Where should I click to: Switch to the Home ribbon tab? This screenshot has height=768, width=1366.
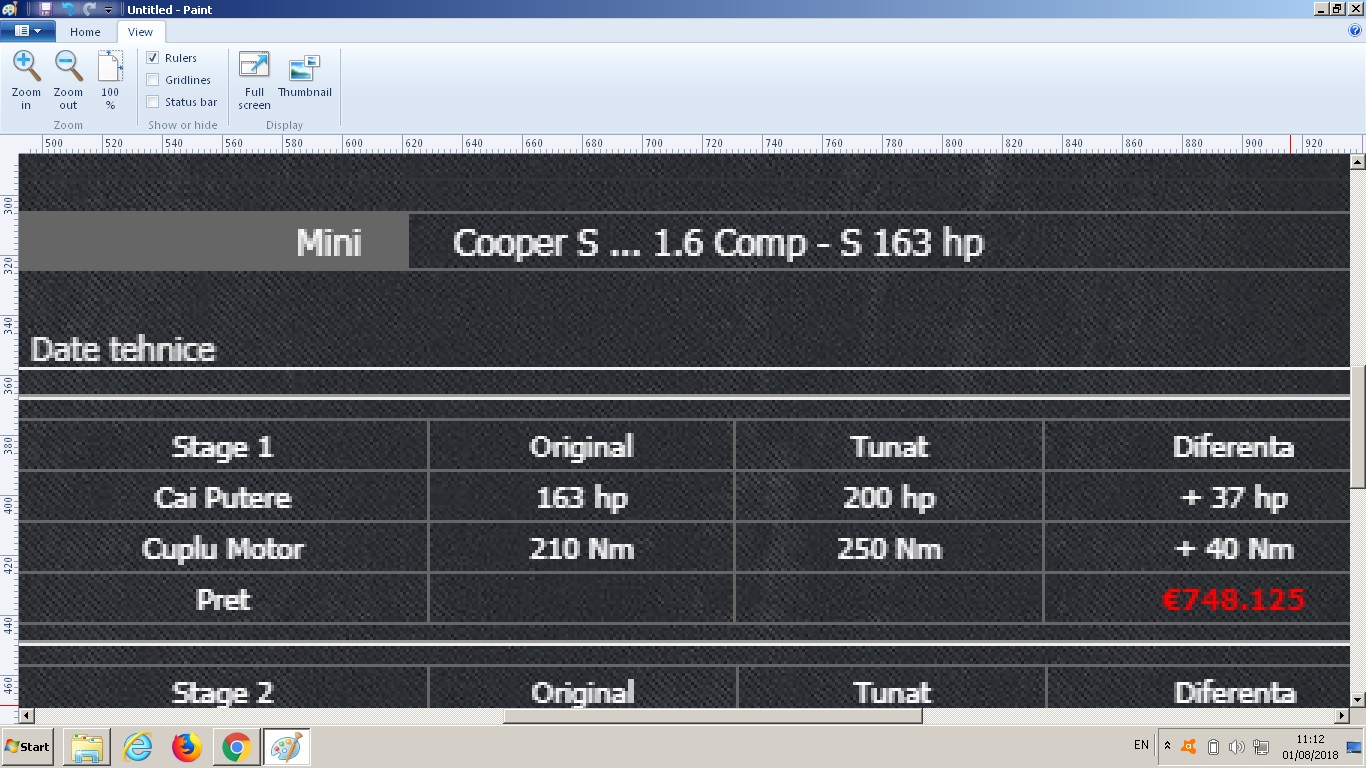point(85,32)
